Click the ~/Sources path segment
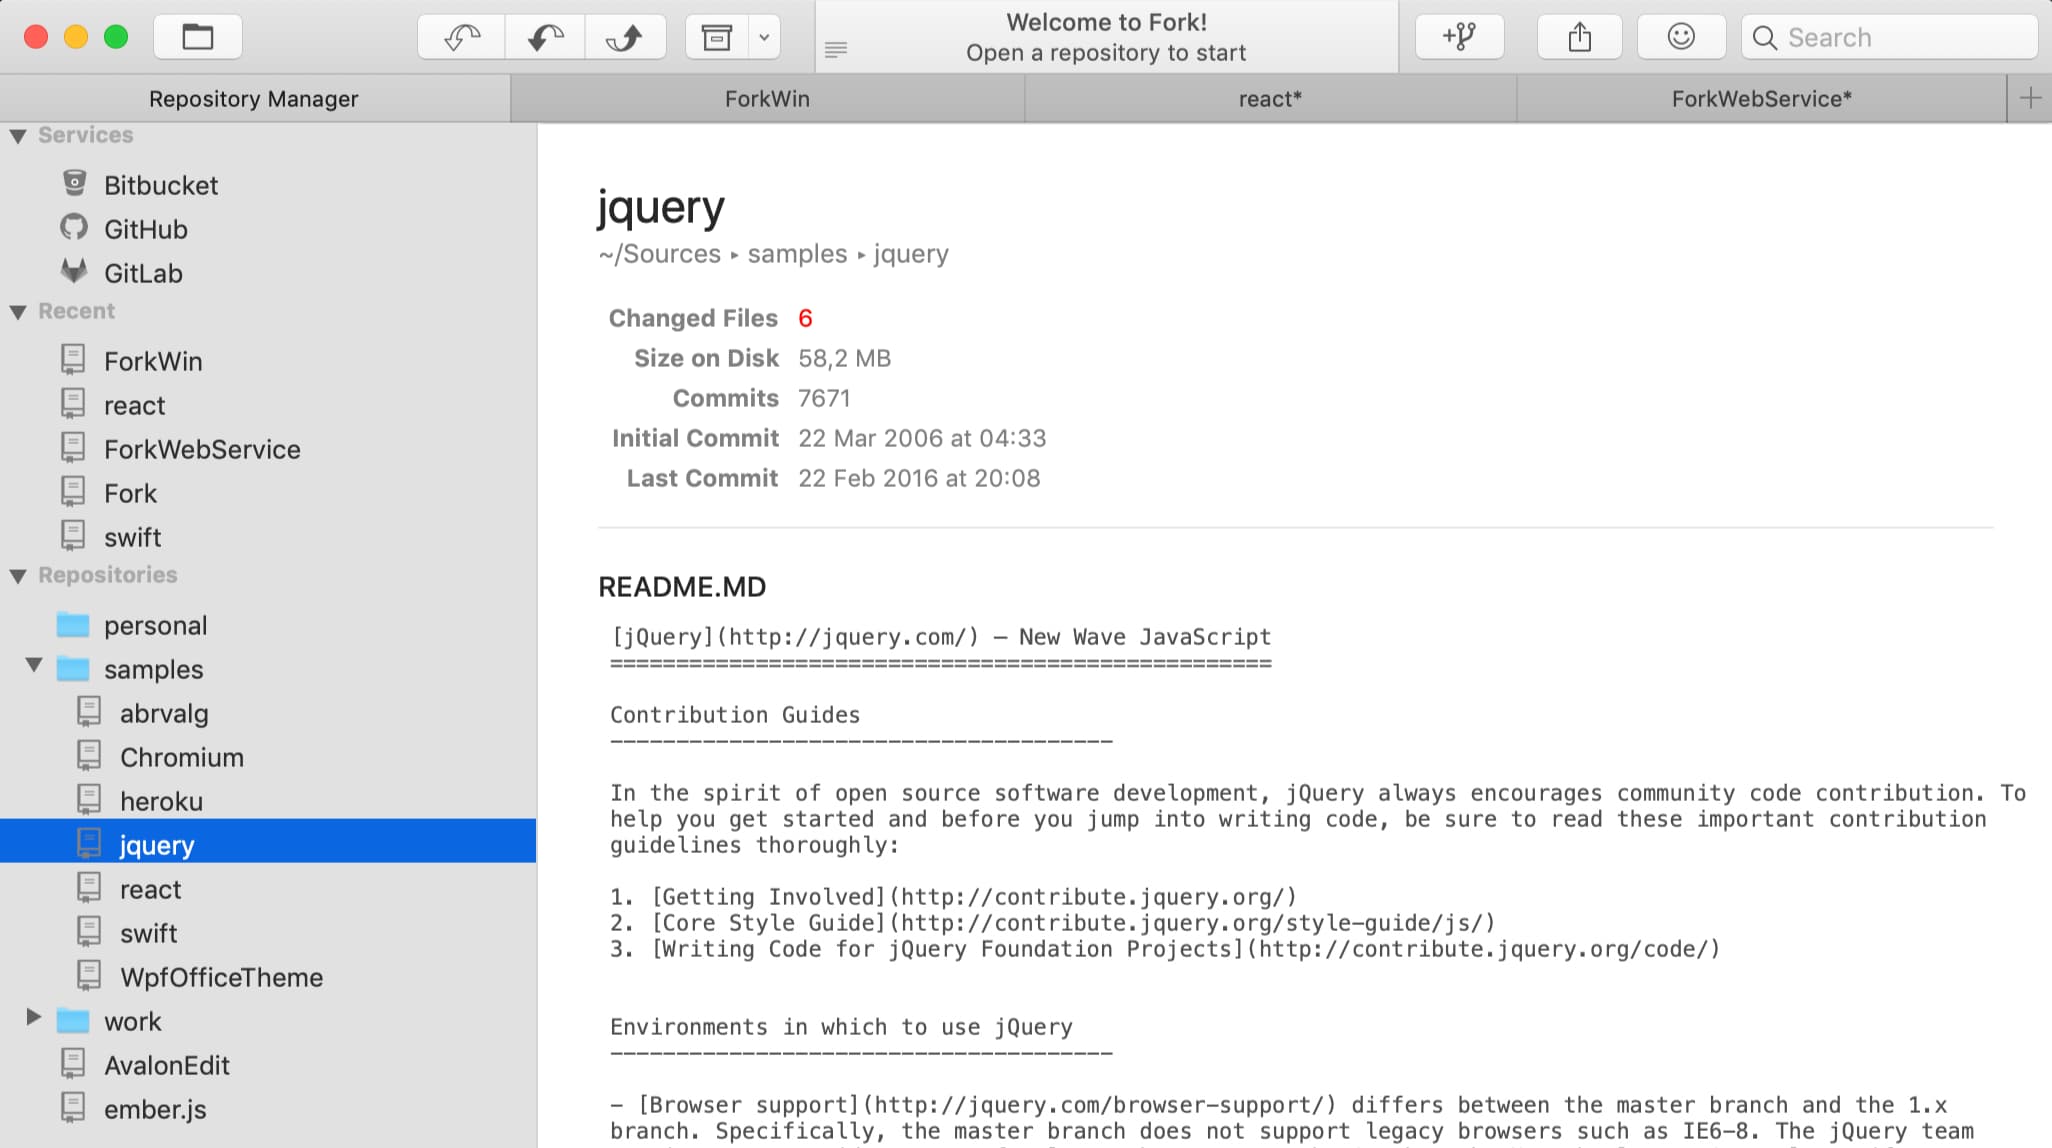 [x=660, y=254]
